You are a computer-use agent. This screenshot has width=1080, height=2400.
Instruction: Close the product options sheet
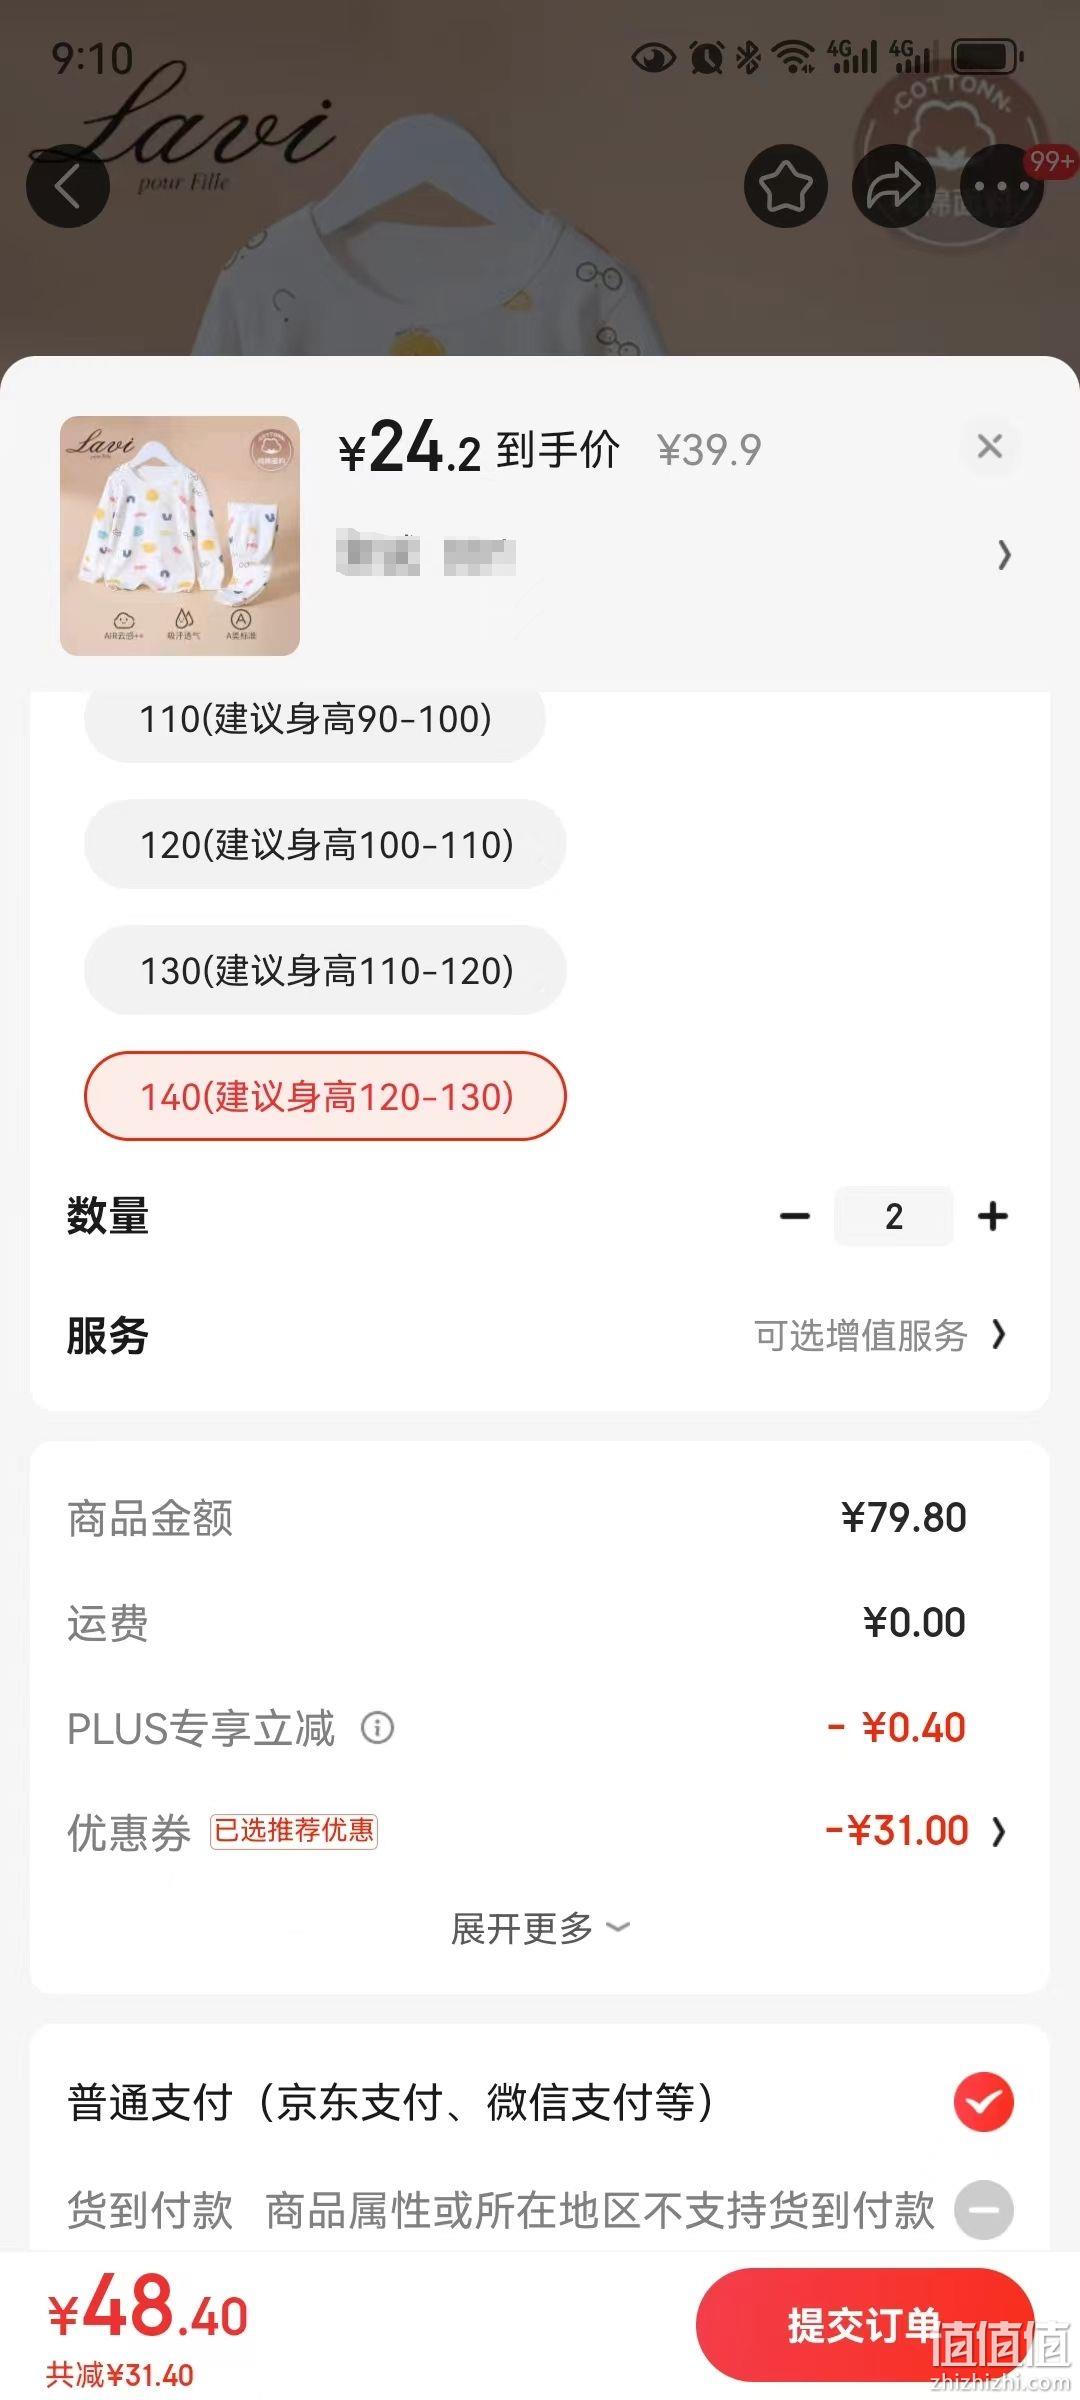(x=990, y=446)
